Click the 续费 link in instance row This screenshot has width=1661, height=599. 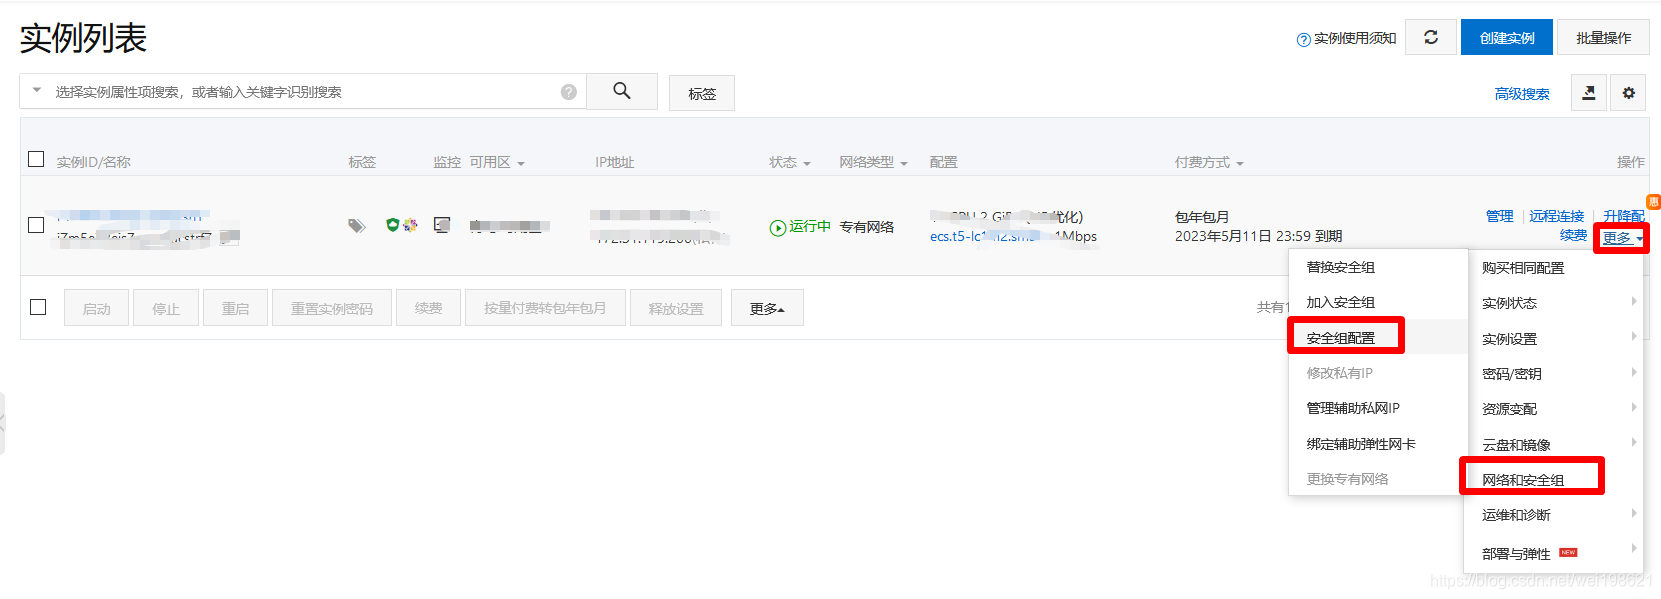pyautogui.click(x=1573, y=235)
